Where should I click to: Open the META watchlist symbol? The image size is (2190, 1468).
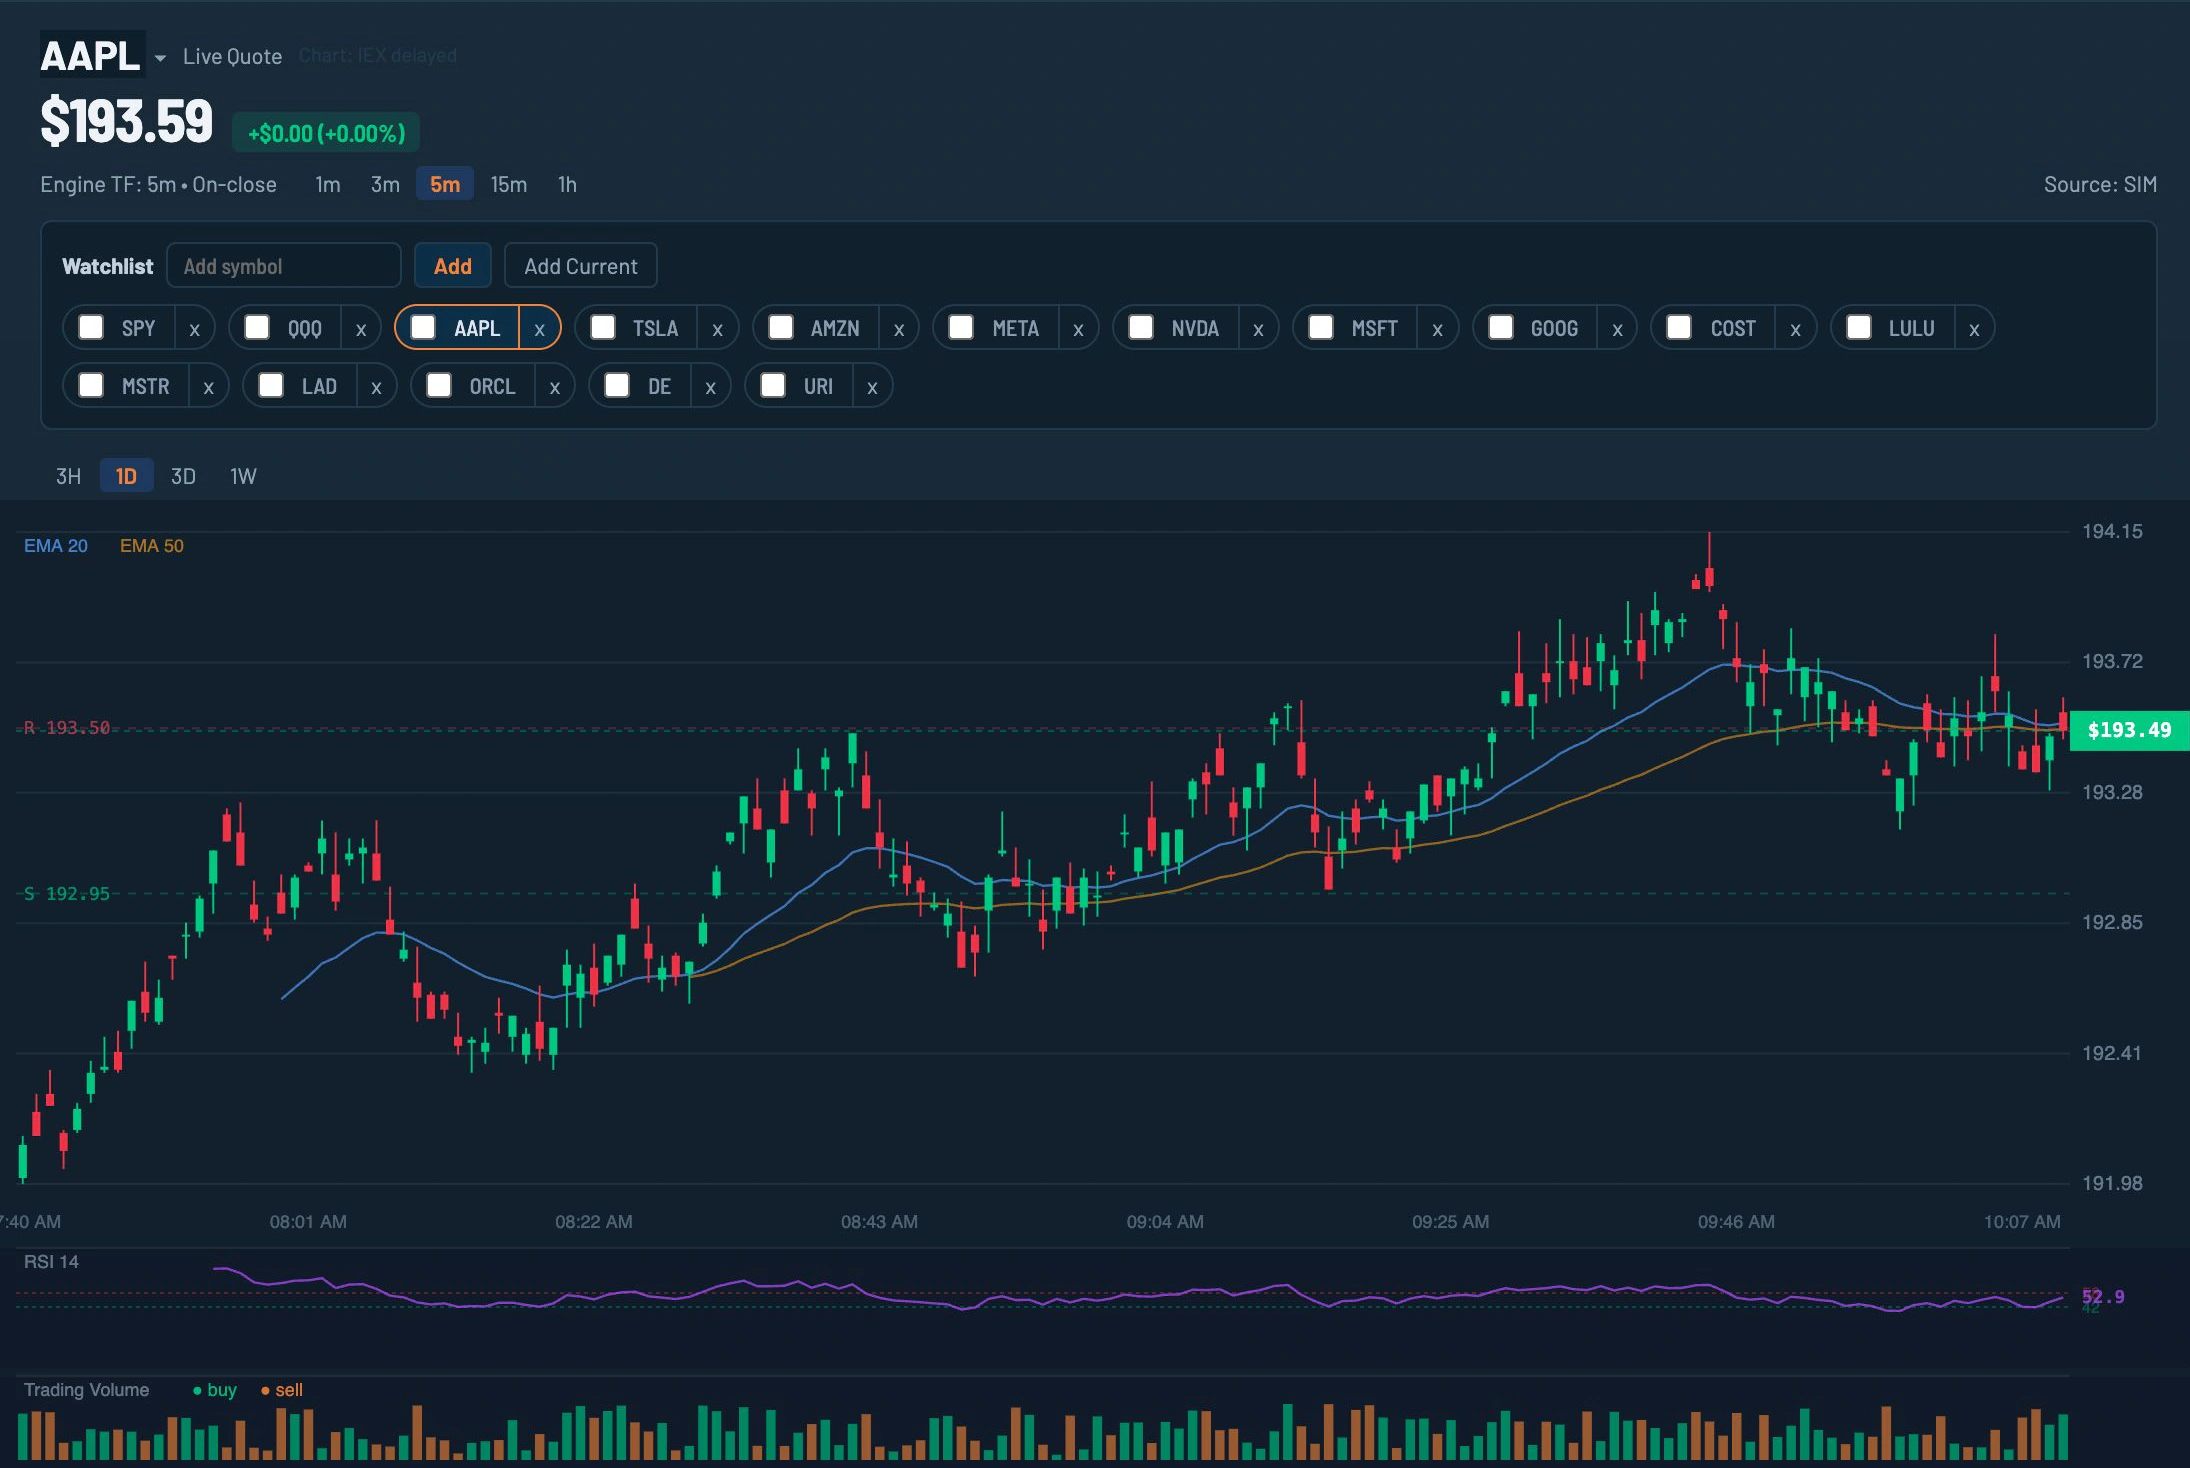[x=1015, y=328]
